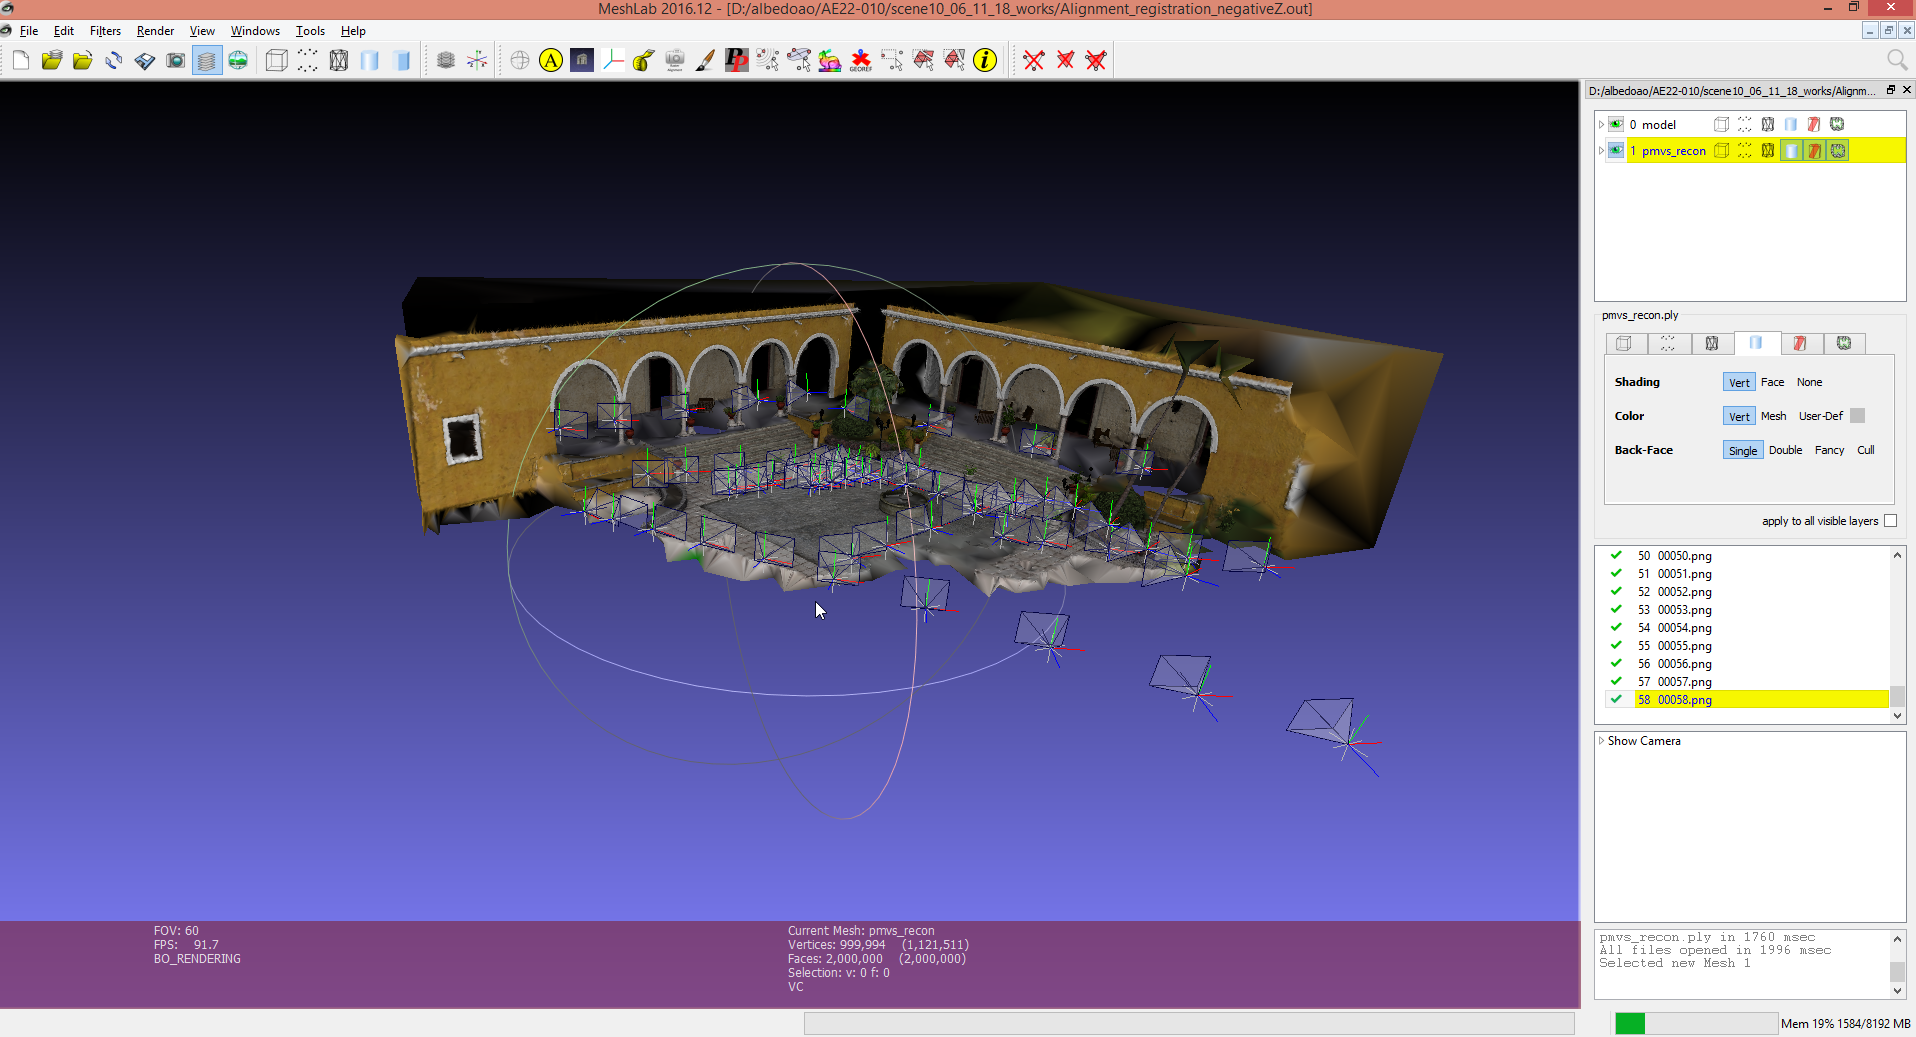Enable the Show Axis toolbar icon

477,61
